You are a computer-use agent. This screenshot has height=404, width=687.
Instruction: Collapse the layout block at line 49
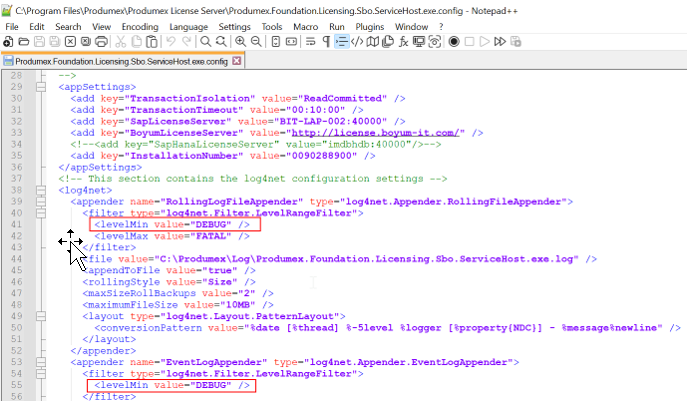41,316
